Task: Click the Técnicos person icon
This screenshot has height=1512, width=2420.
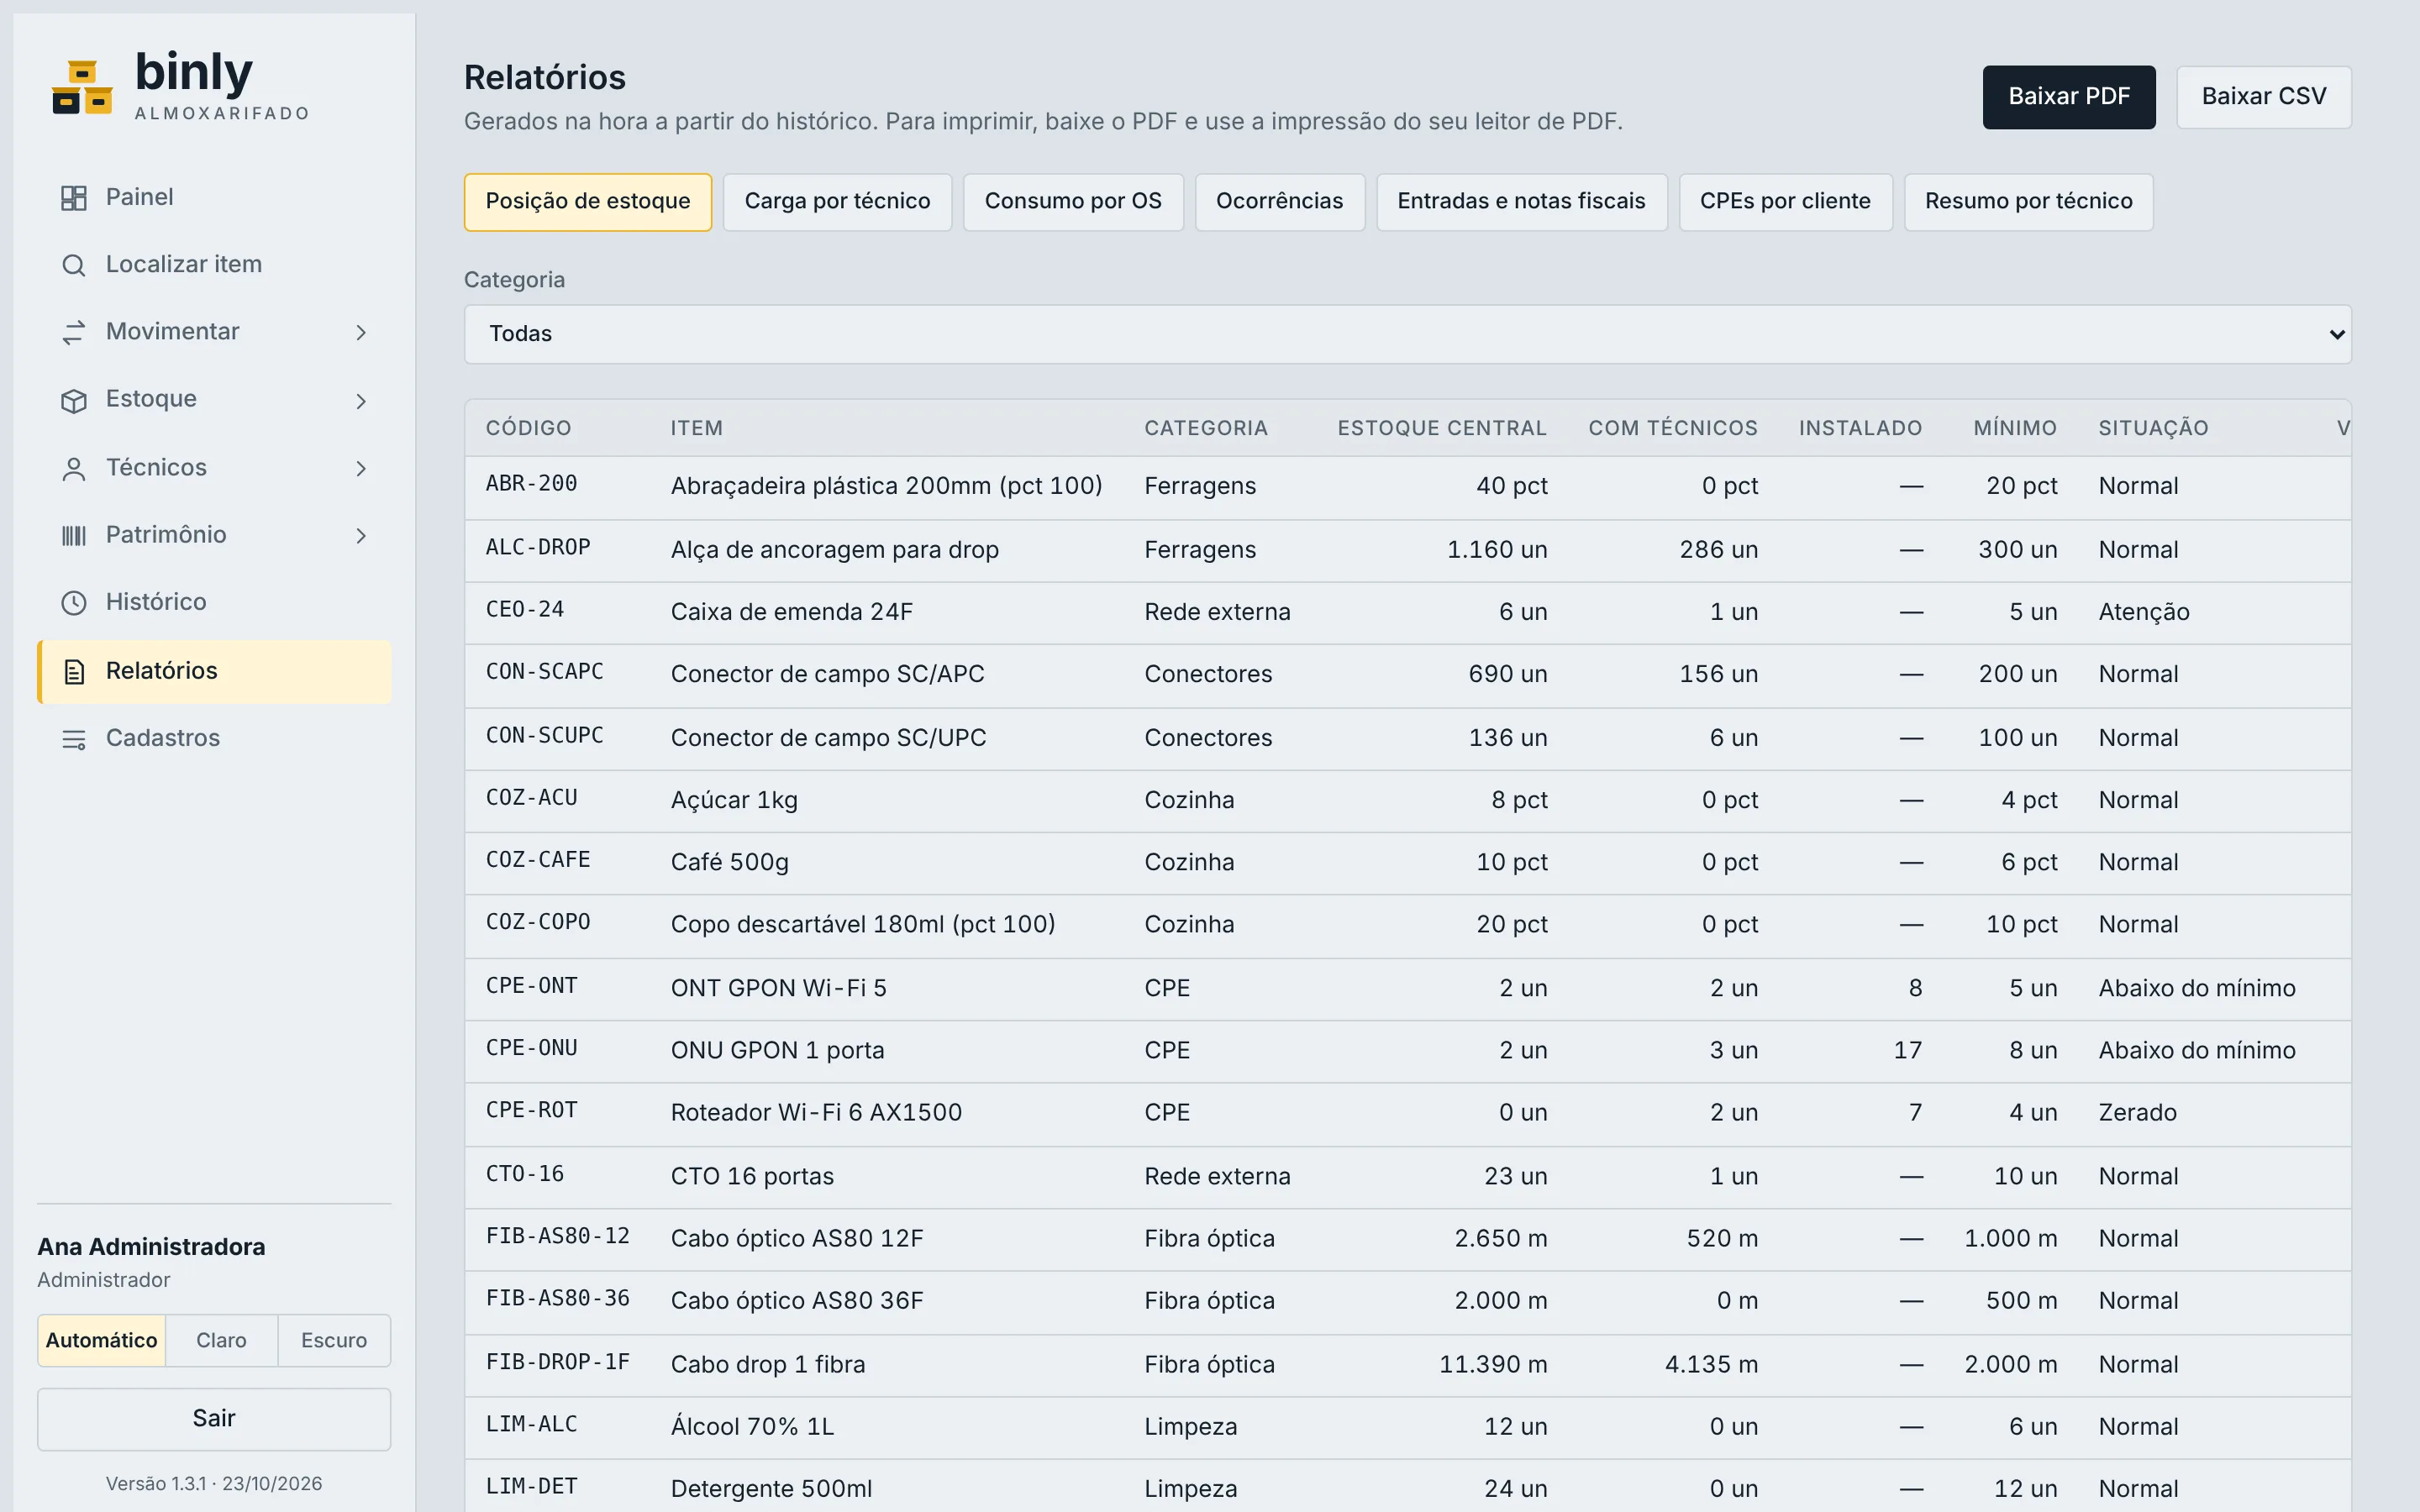Action: (74, 468)
